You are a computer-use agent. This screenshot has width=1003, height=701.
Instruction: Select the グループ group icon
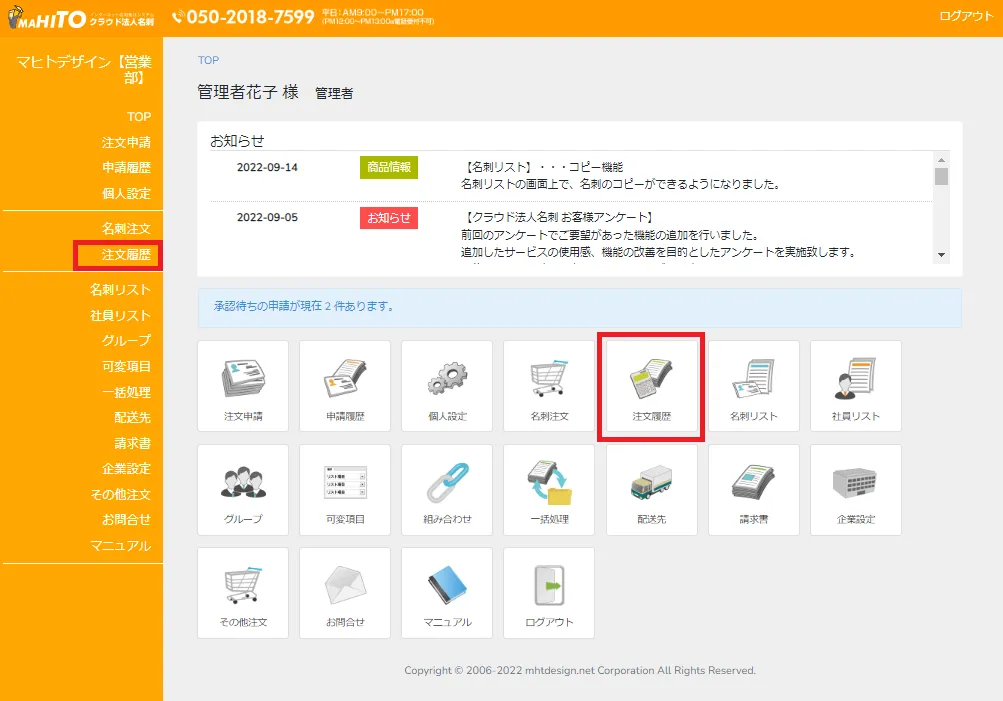click(242, 489)
